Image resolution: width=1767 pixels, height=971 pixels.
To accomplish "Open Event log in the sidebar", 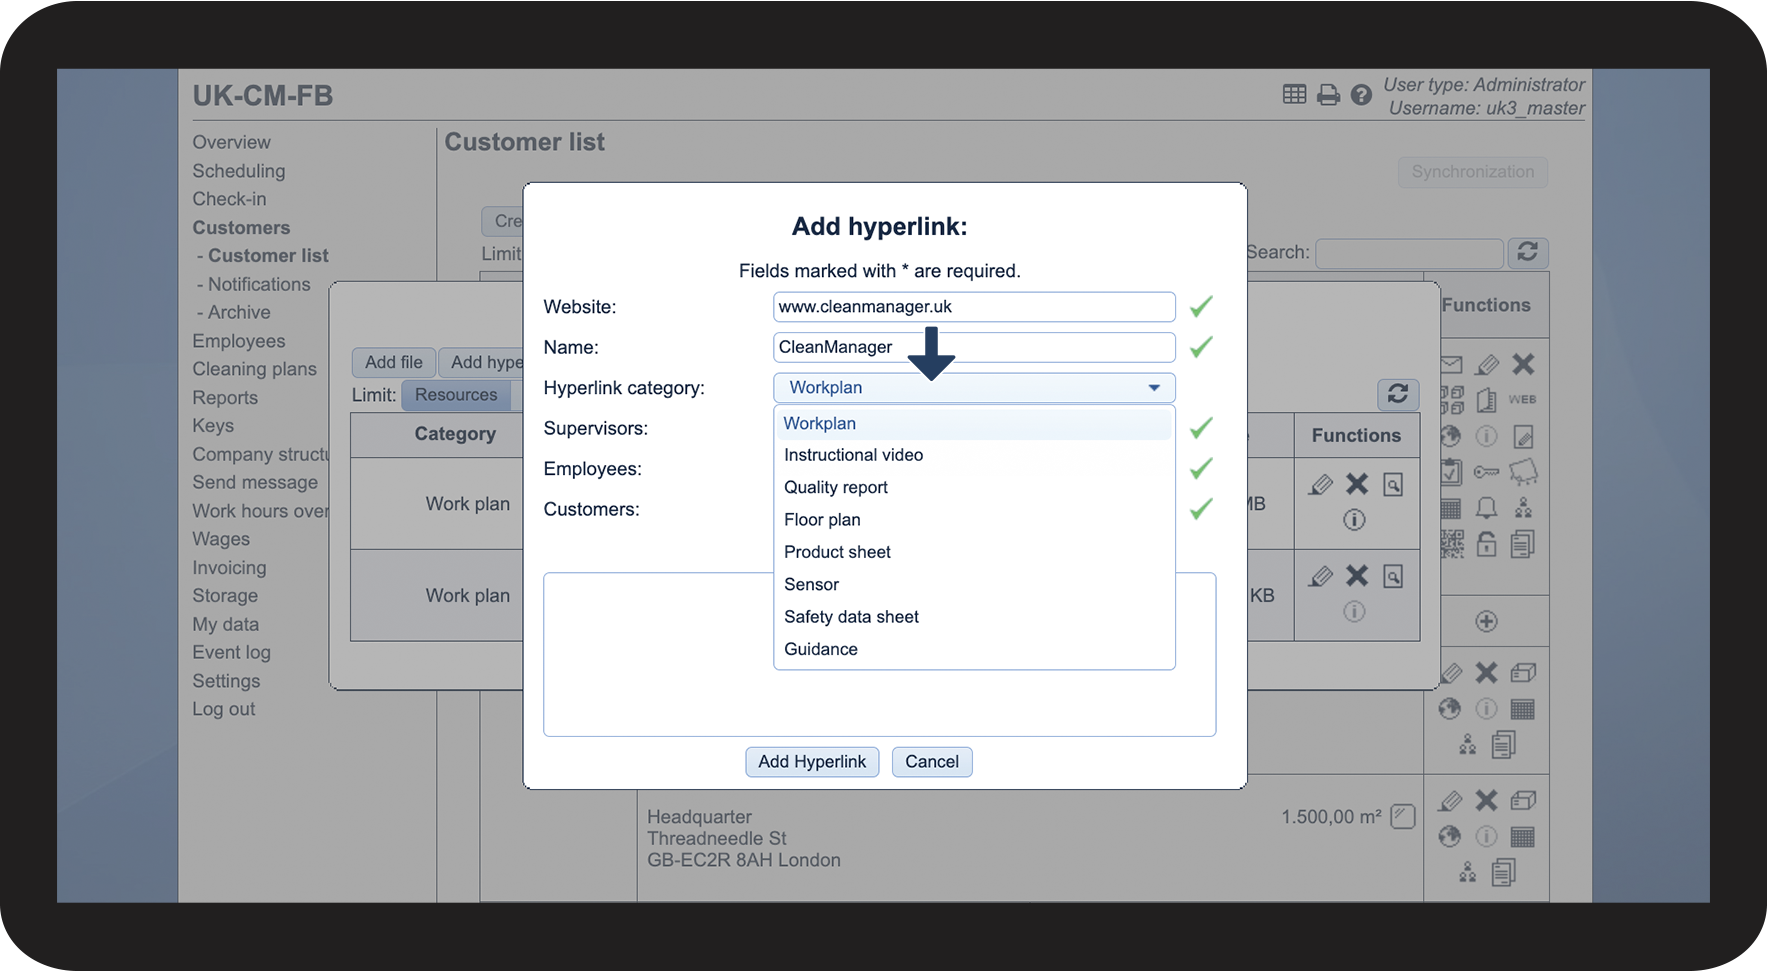I will click(232, 652).
